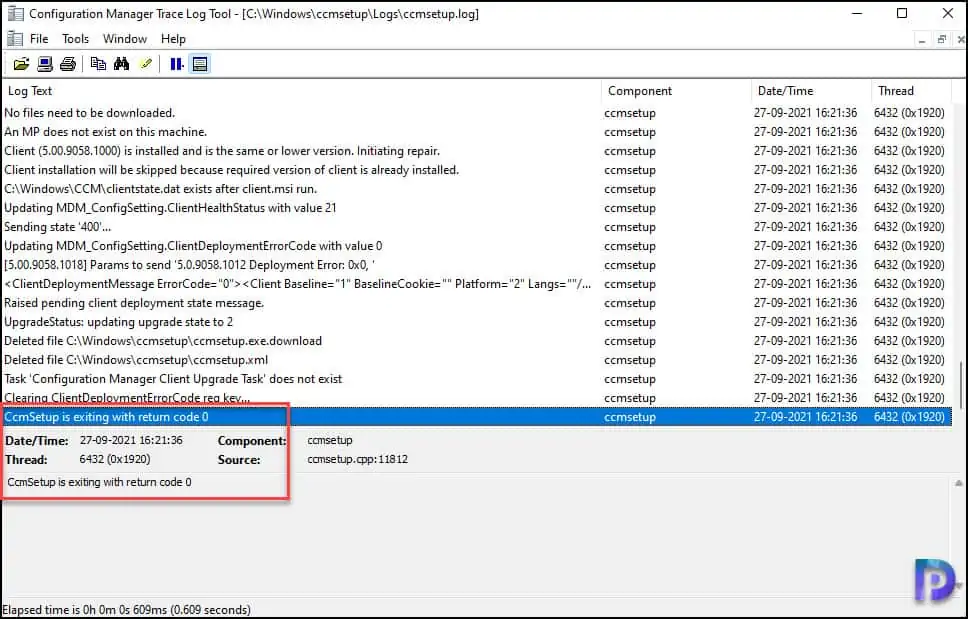Open the Tools menu
Viewport: 968px width, 619px height.
(75, 39)
